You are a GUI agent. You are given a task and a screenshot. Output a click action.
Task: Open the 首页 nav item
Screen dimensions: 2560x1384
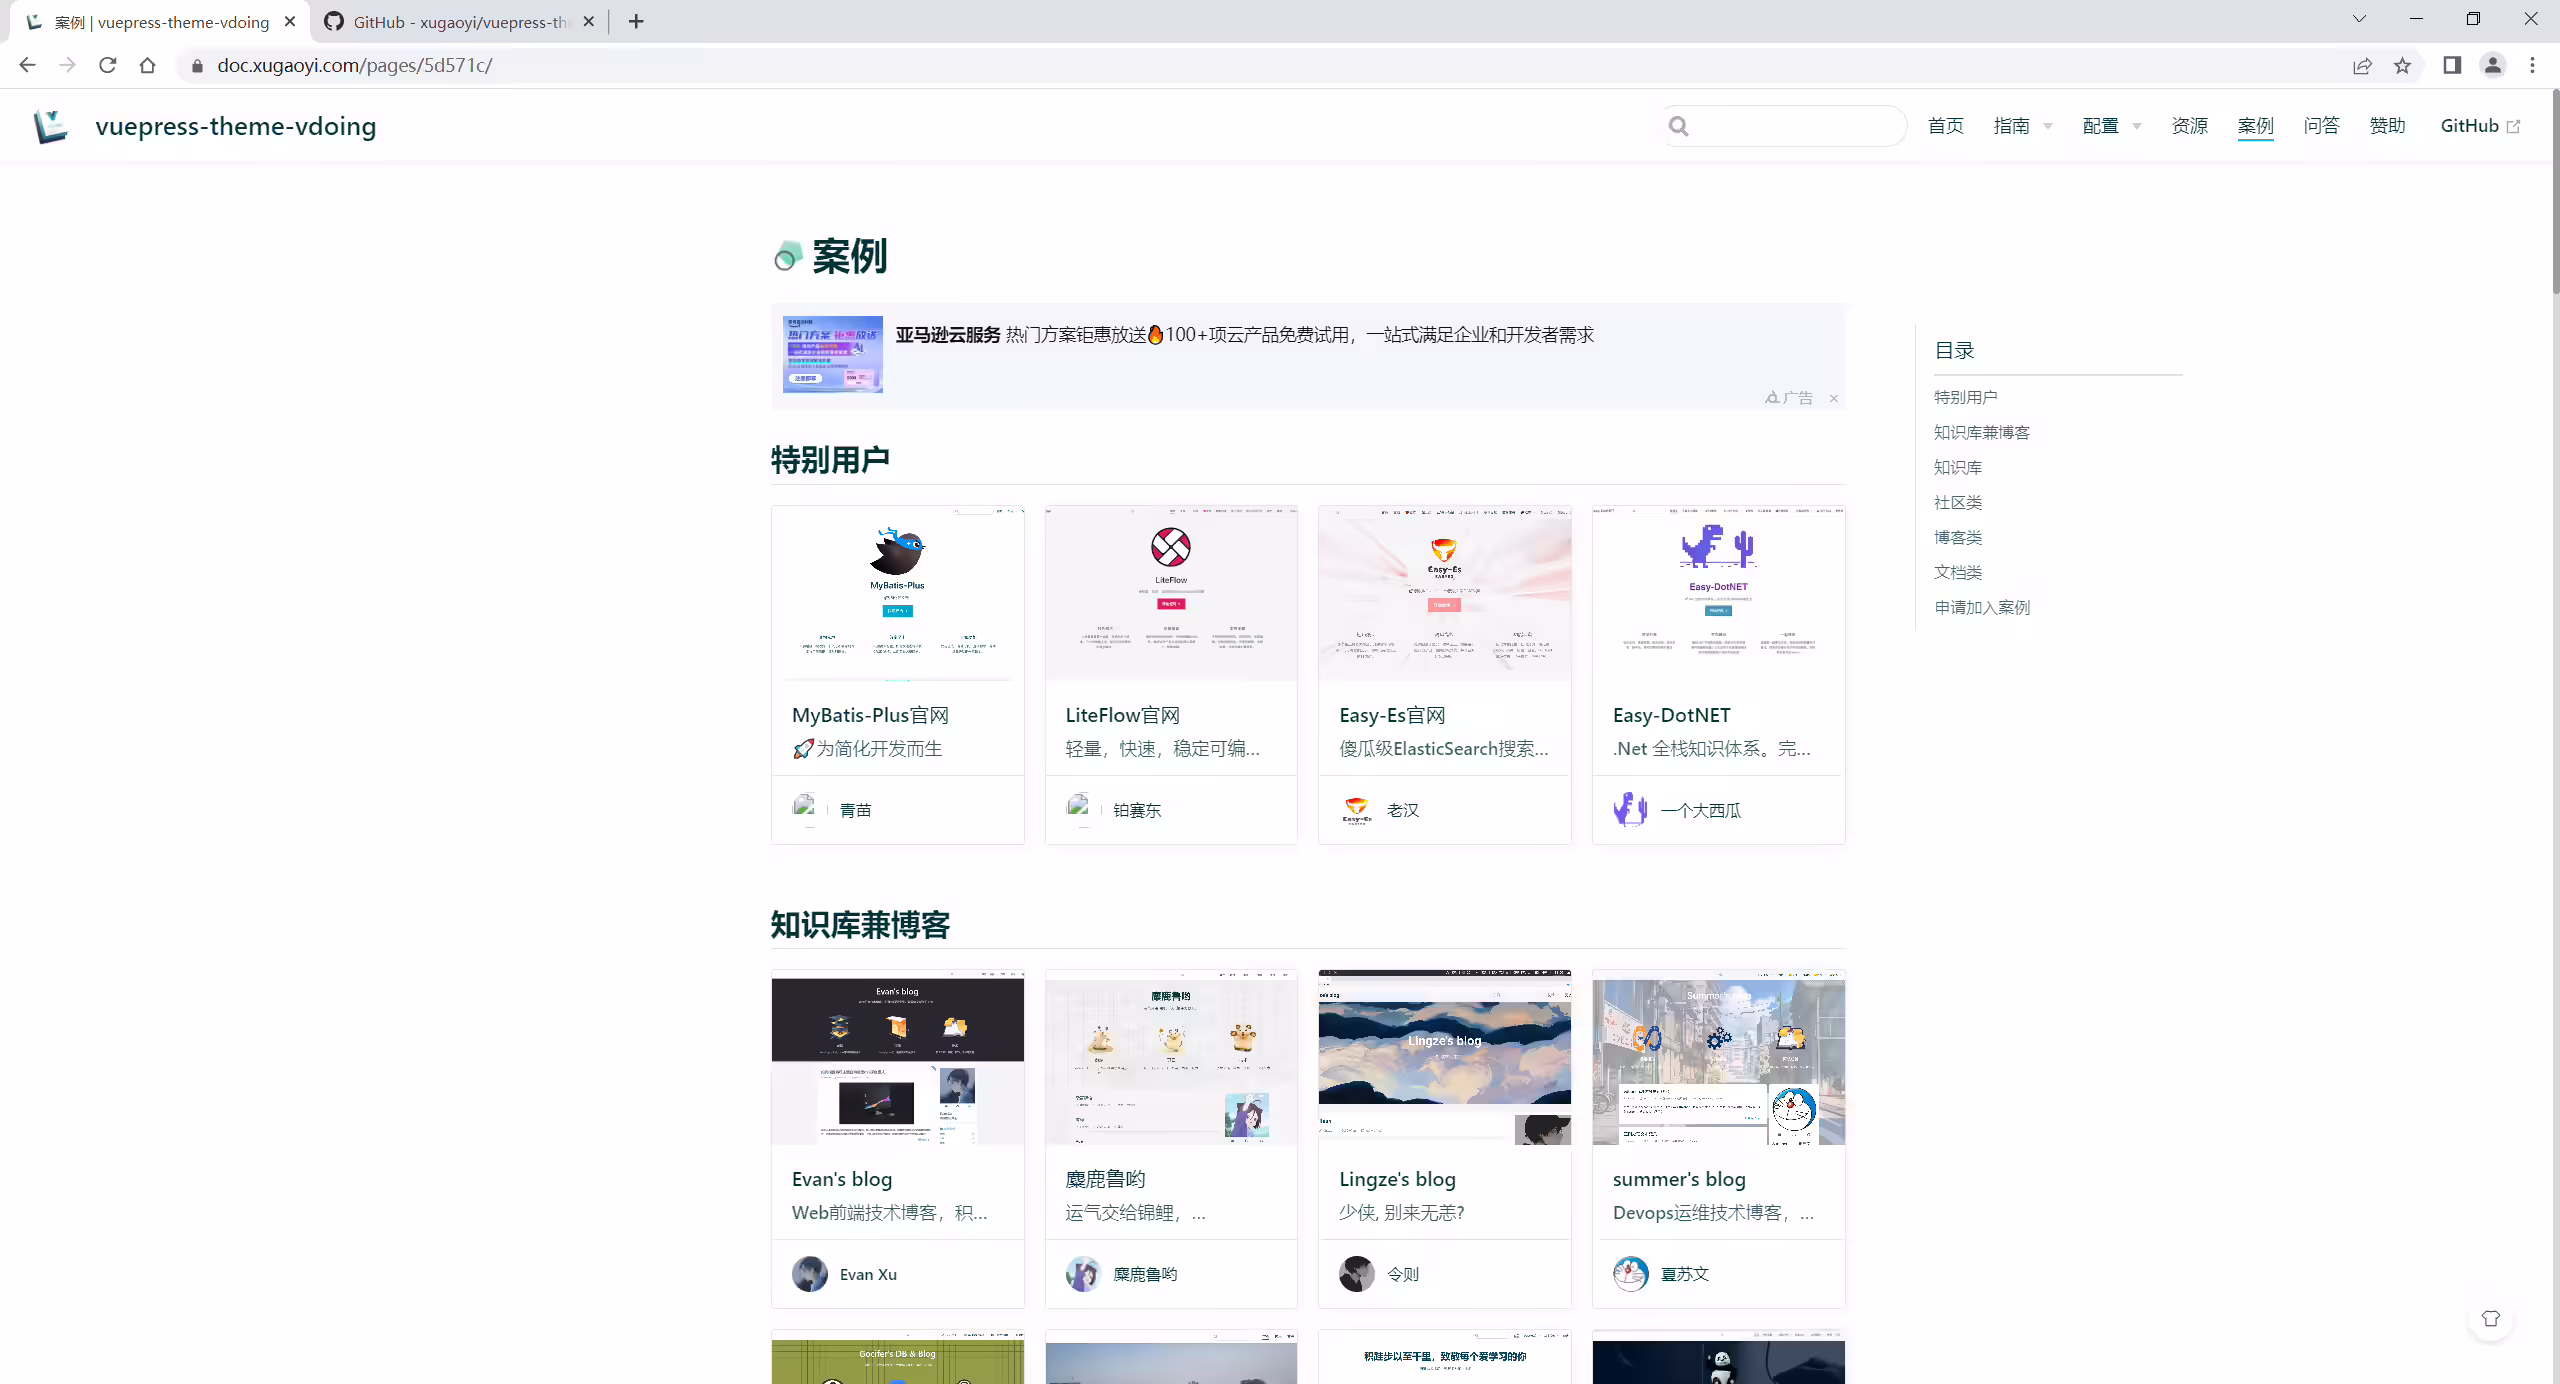coord(1946,126)
